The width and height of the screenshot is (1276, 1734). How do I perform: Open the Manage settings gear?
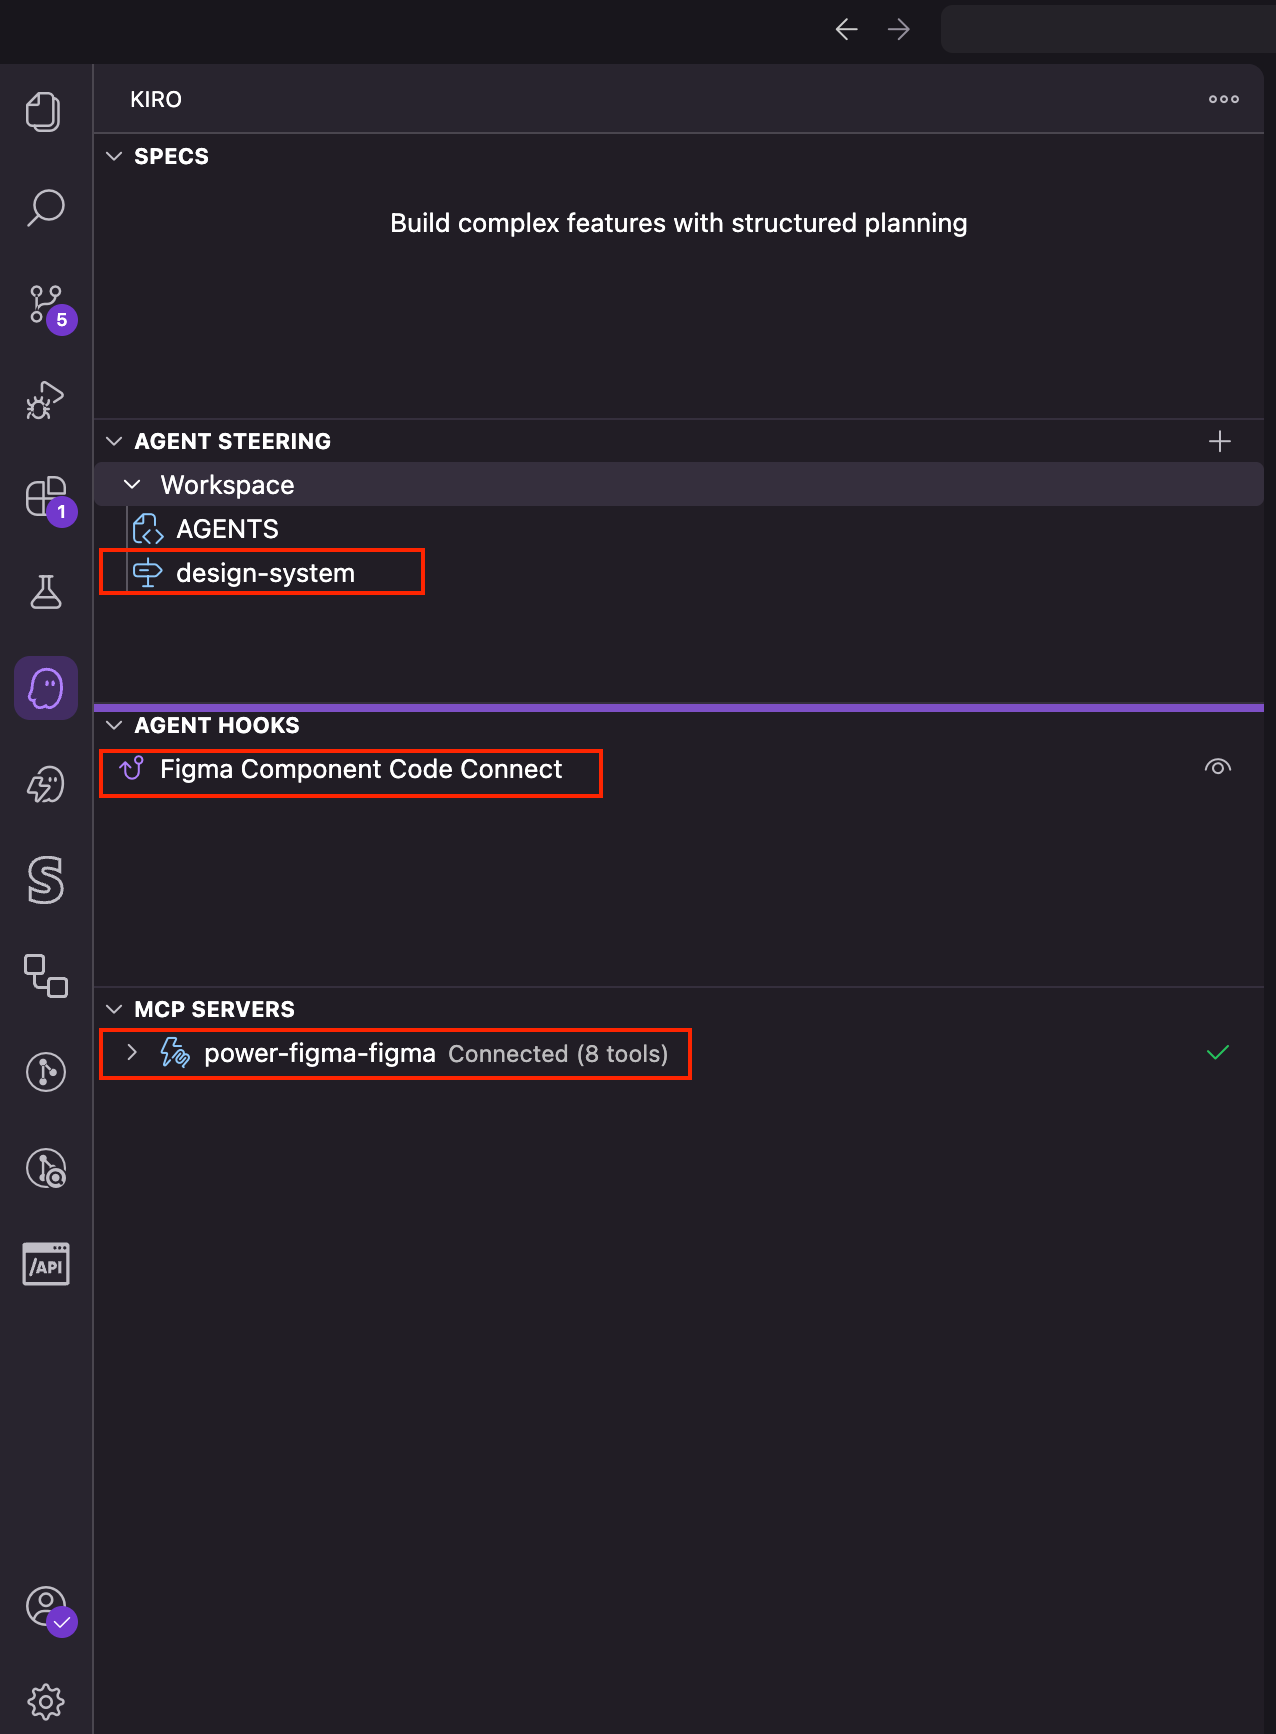[46, 1701]
